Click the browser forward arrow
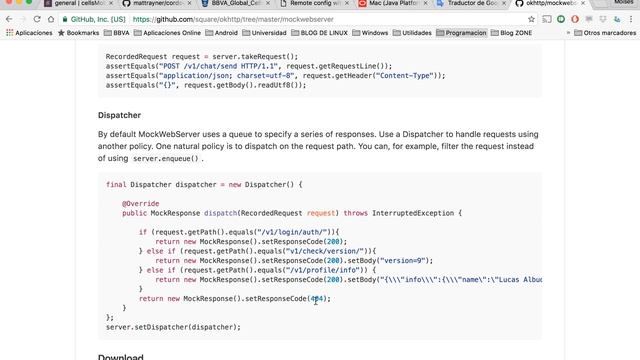The image size is (640, 360). coord(23,19)
